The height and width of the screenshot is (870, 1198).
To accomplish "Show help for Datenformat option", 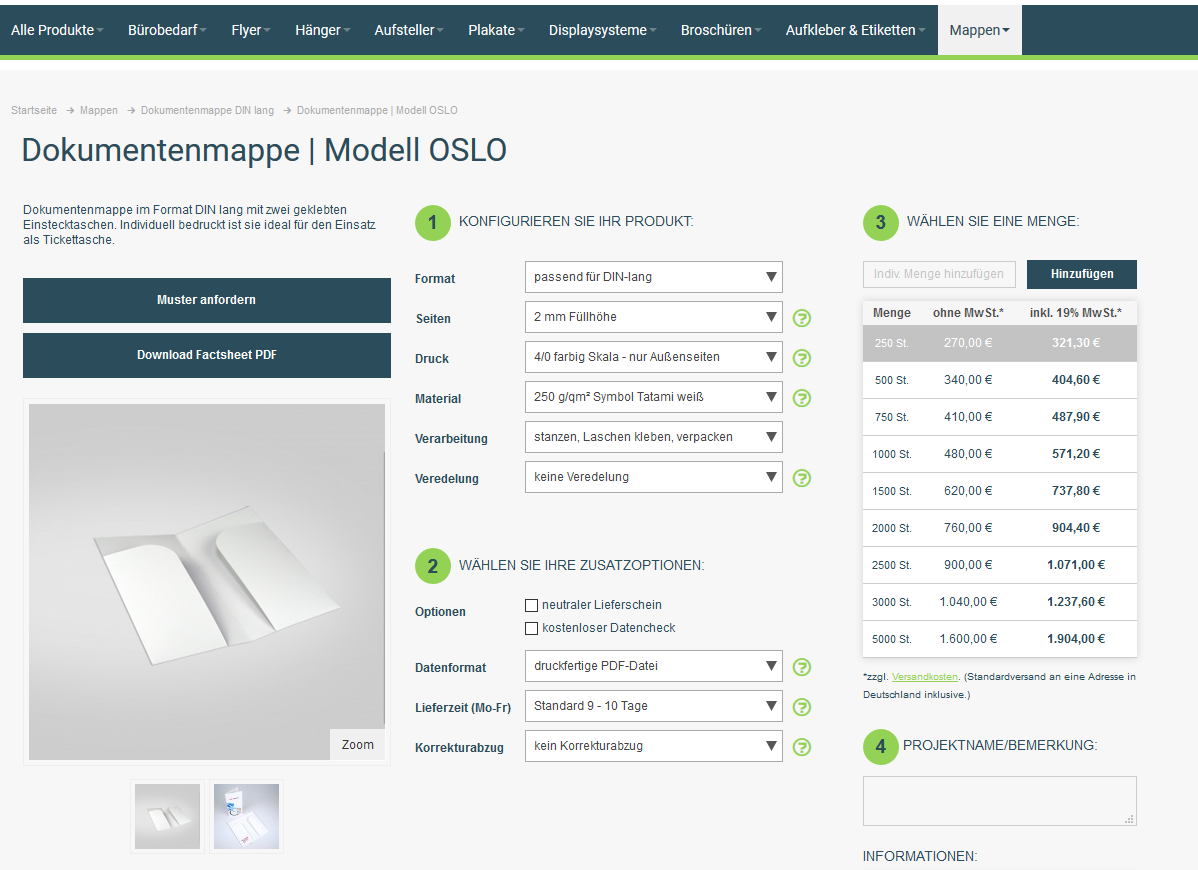I will pyautogui.click(x=801, y=667).
